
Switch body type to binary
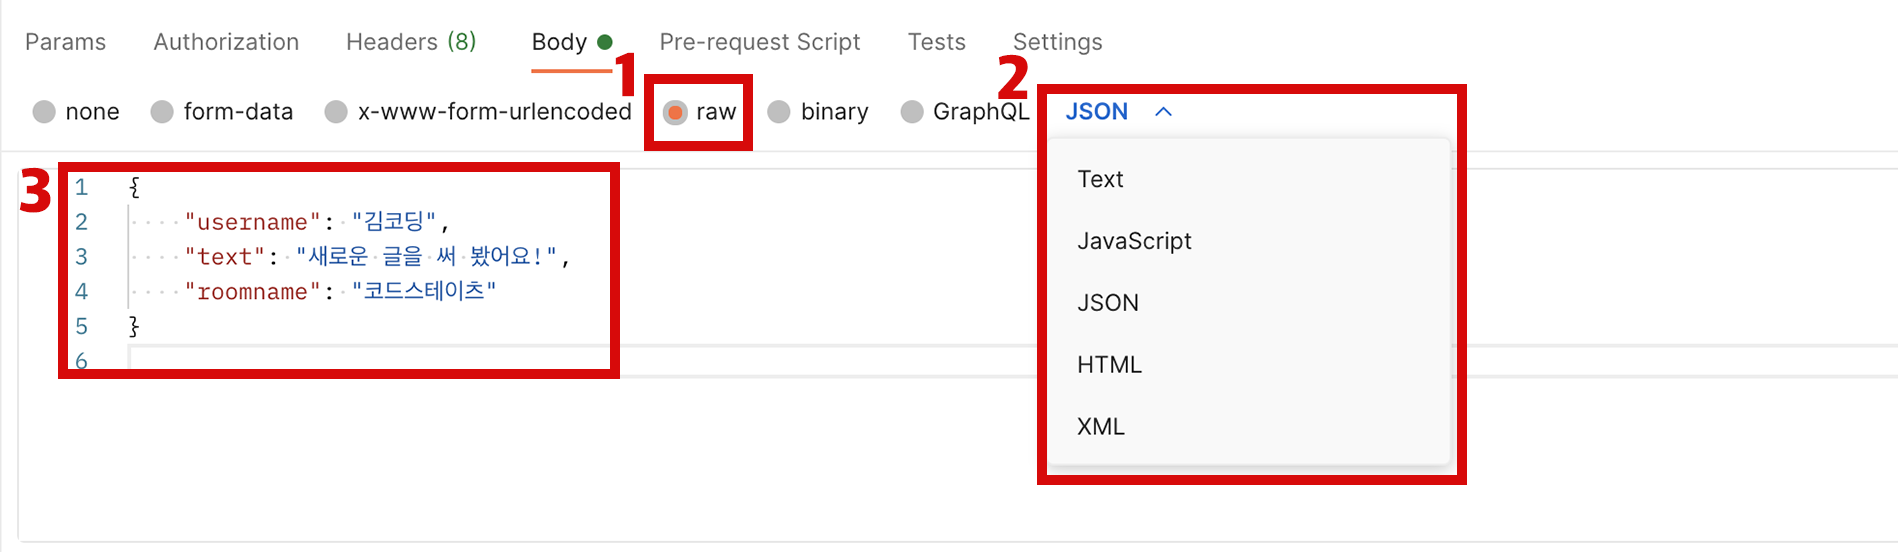(779, 112)
